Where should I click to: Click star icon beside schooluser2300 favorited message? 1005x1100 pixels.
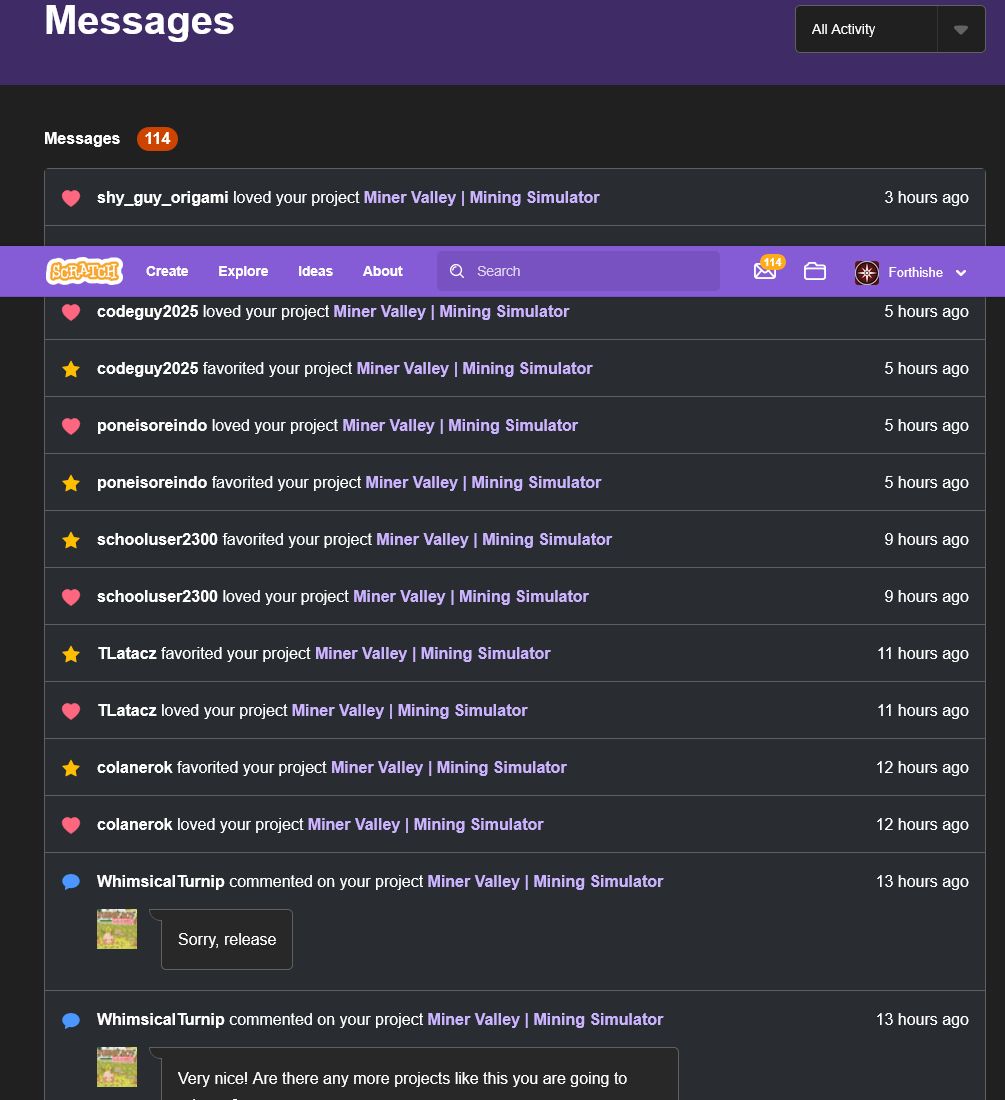71,539
